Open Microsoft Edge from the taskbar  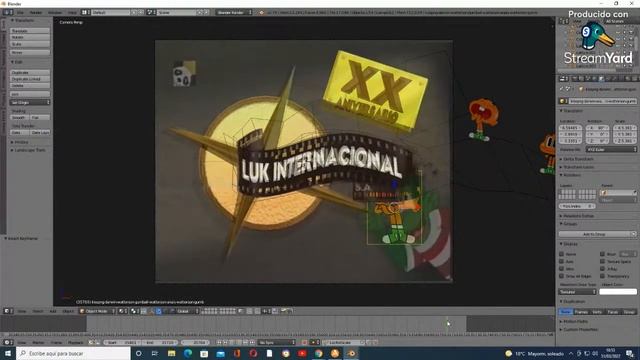(188, 353)
